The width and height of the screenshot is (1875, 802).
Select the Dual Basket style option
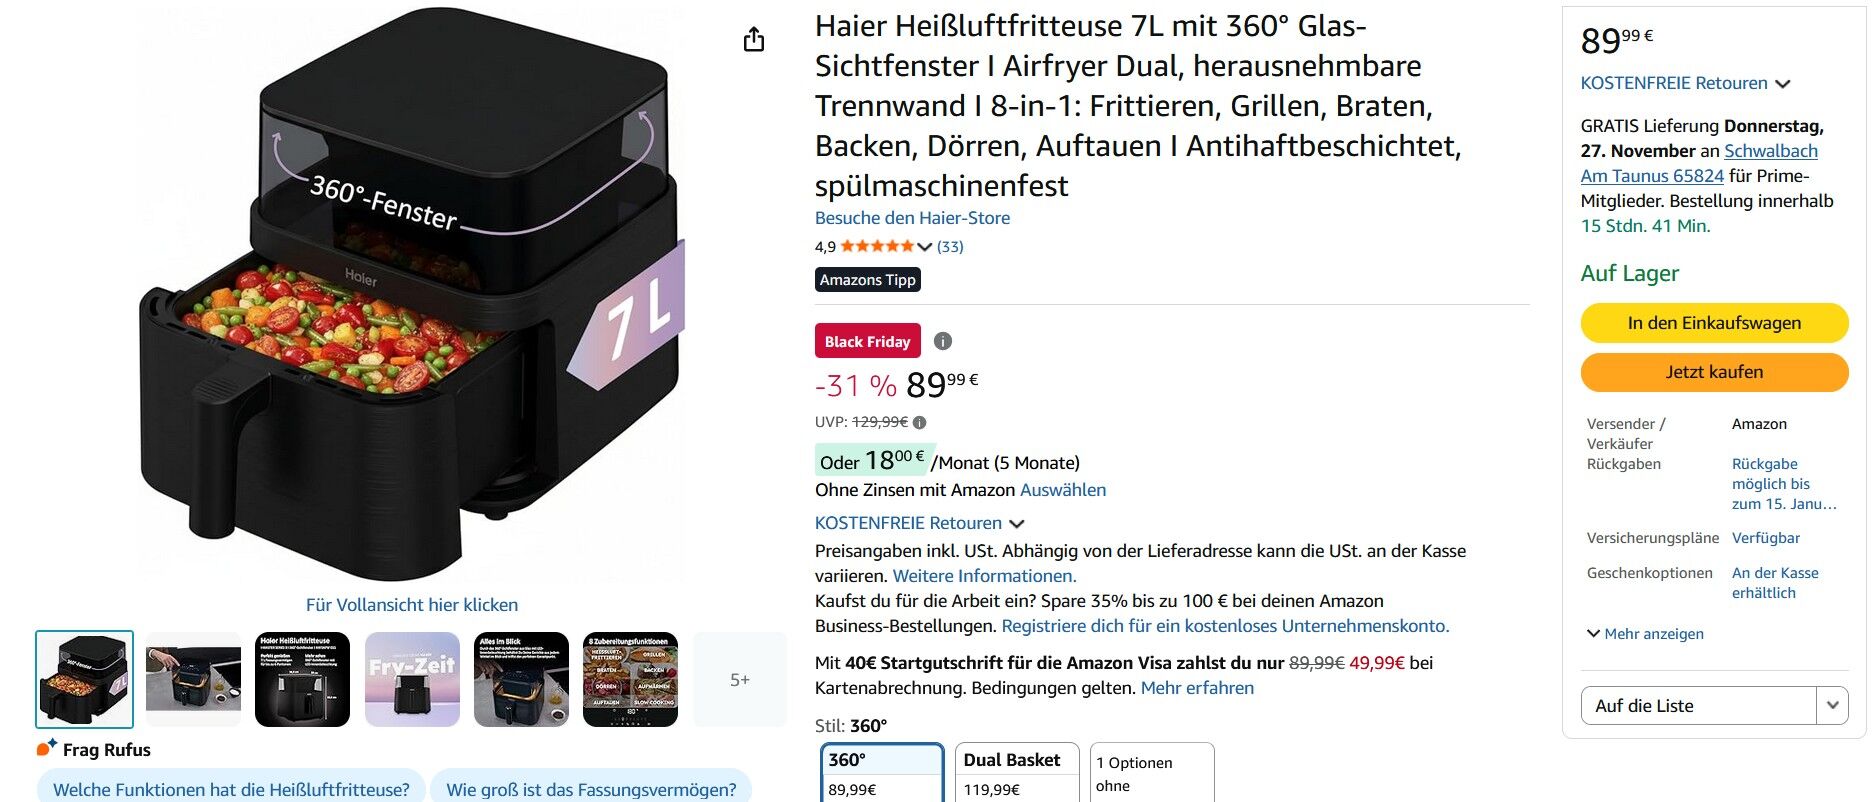(x=1017, y=772)
